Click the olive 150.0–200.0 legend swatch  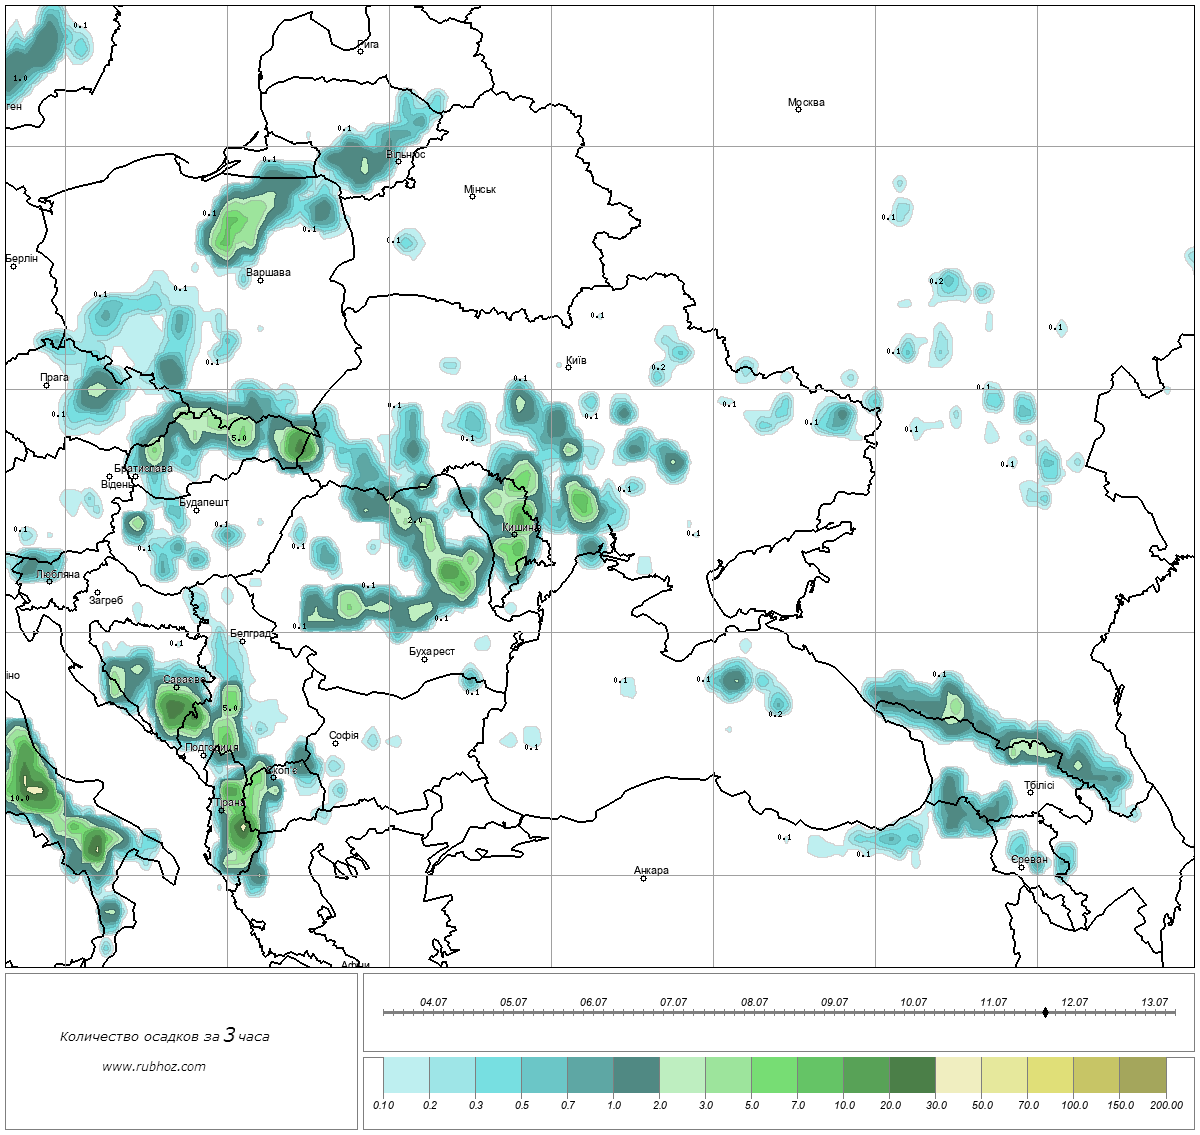tap(1142, 1076)
